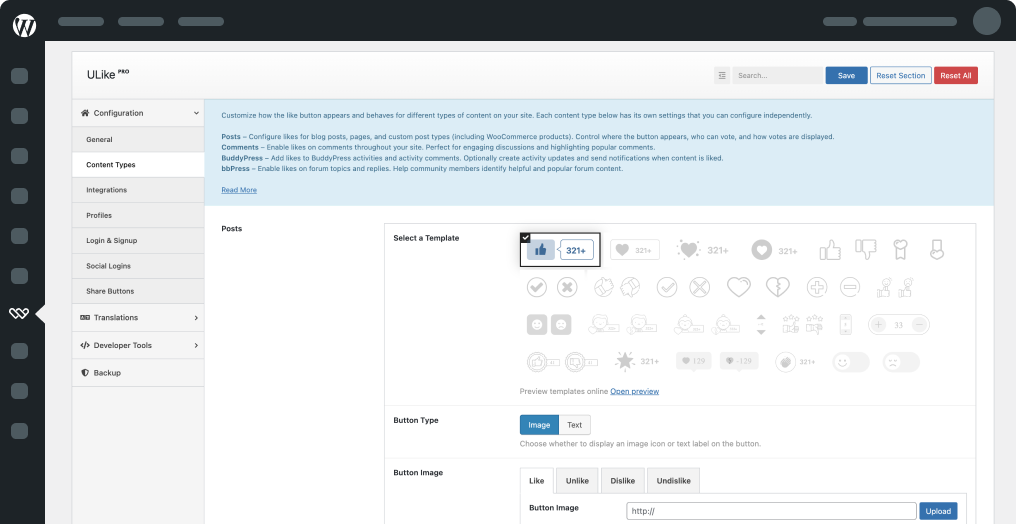Expand the Translations menu arrow

tap(196, 318)
